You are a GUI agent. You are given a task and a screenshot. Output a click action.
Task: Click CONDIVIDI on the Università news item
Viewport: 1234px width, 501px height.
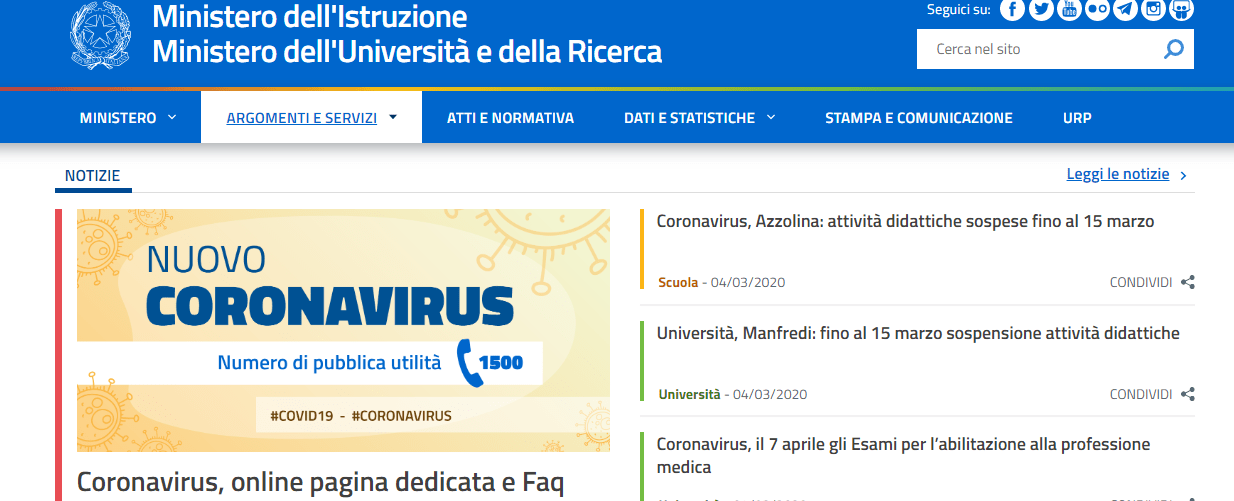pyautogui.click(x=1140, y=394)
